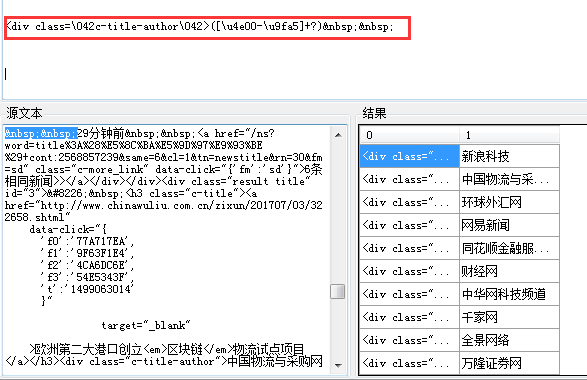Click the 29分钟前 text in source pane
This screenshot has height=380, width=587.
coord(101,133)
